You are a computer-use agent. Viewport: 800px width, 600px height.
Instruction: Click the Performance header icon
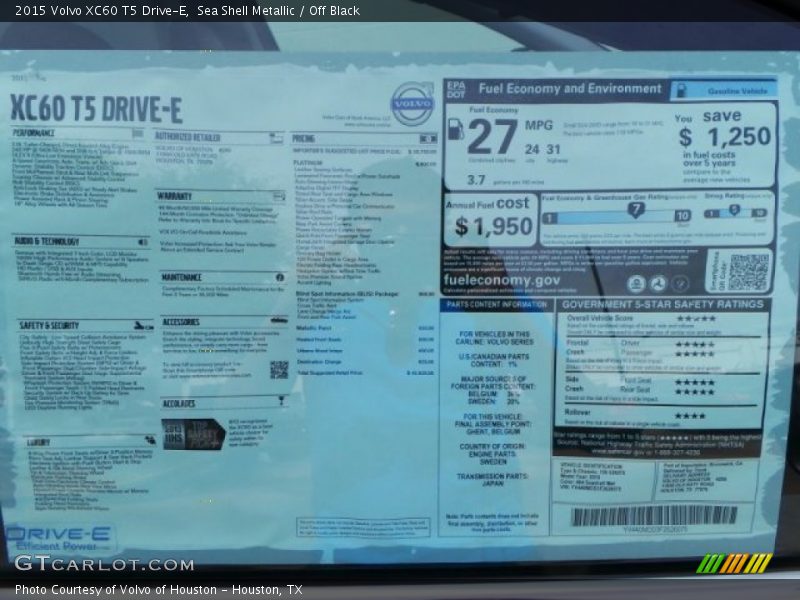point(137,133)
